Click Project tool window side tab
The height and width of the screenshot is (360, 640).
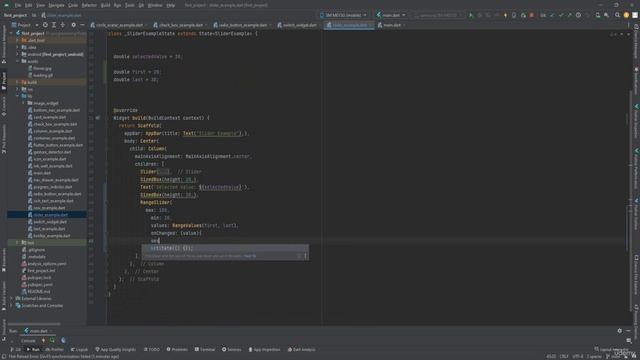point(4,81)
